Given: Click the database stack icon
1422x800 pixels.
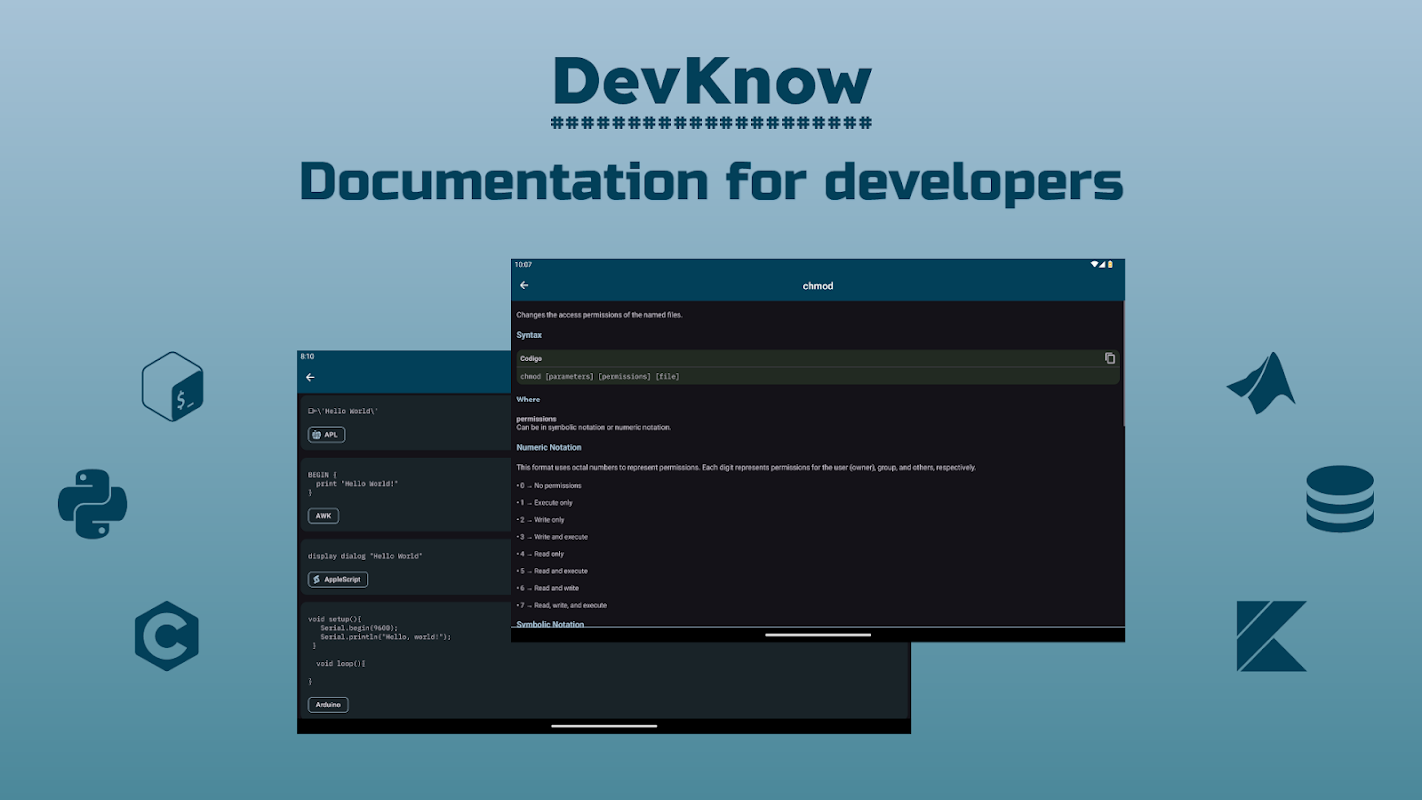Looking at the screenshot, I should pos(1339,498).
